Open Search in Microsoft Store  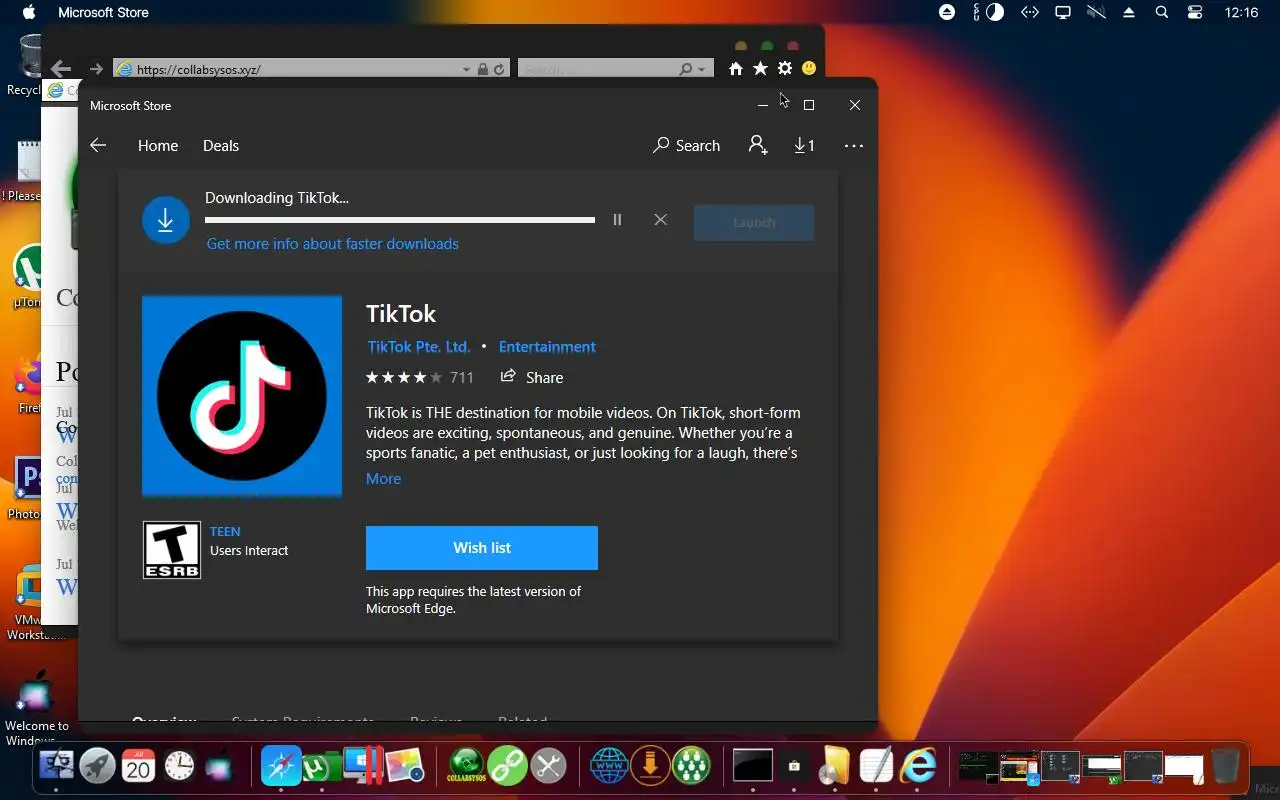[686, 146]
